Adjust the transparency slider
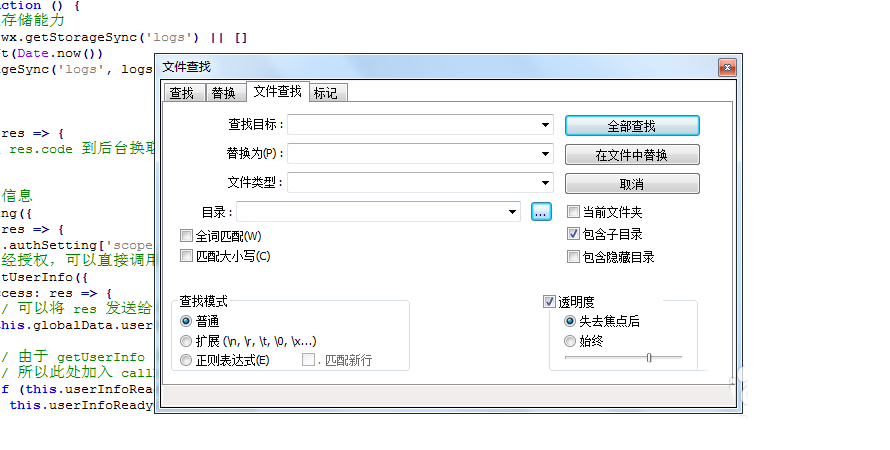The height and width of the screenshot is (450, 890). 649,357
